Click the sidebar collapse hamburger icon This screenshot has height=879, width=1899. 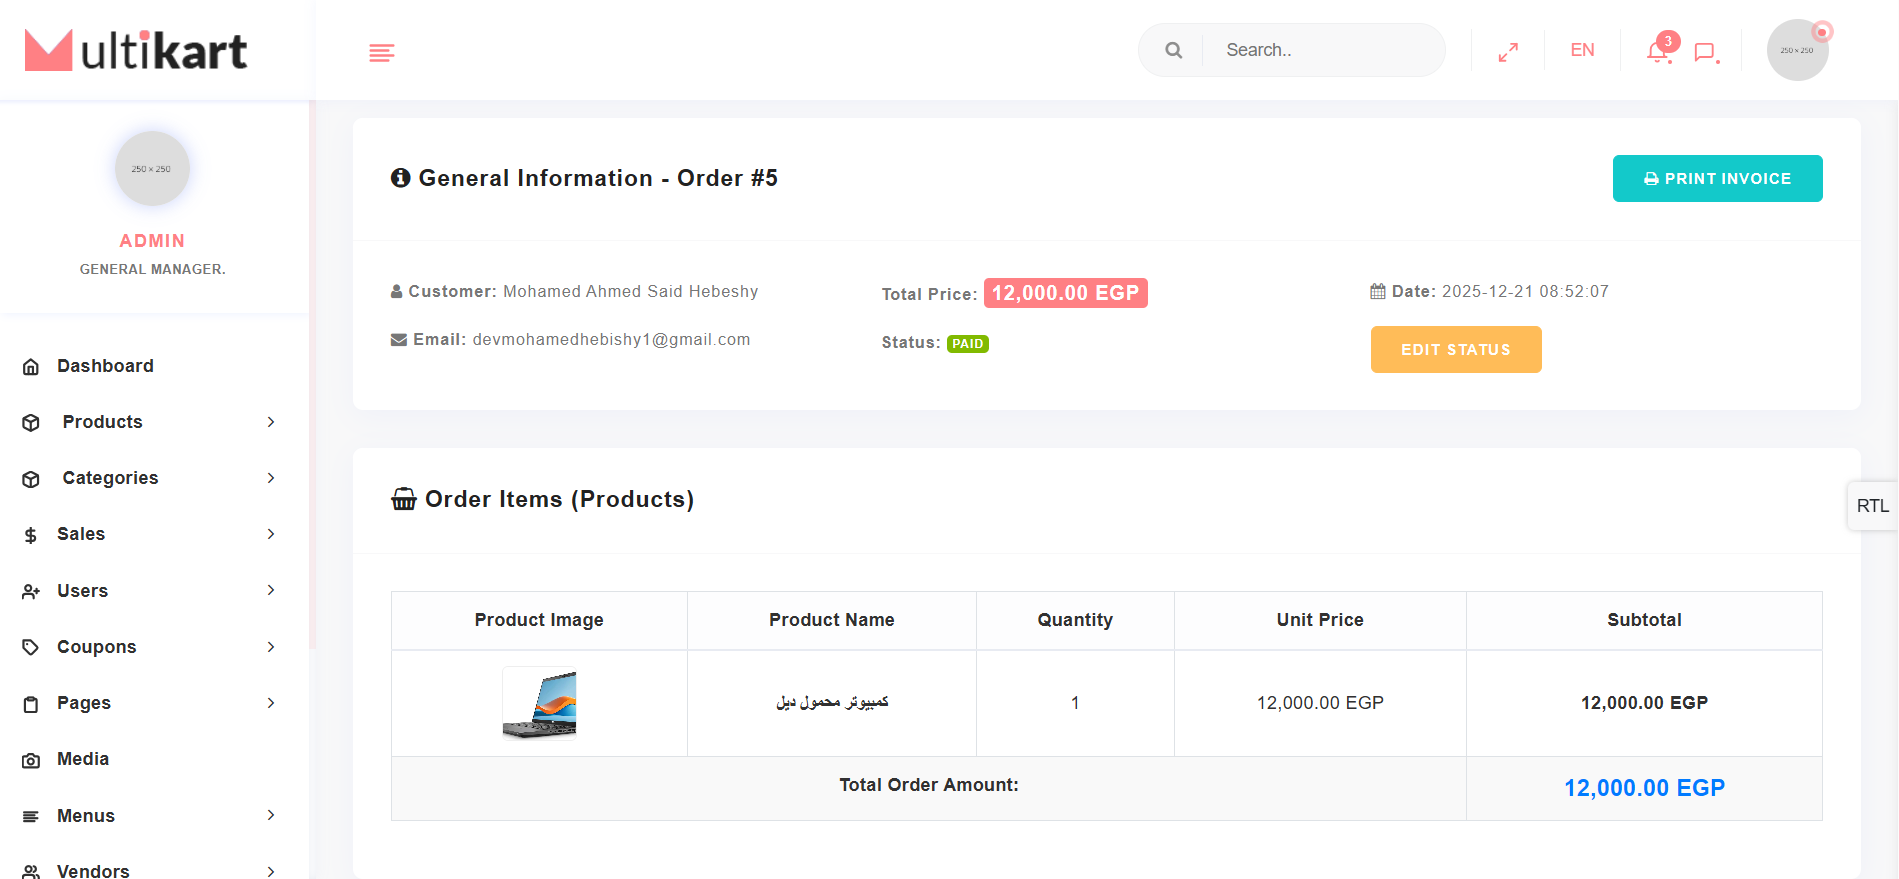point(381,52)
